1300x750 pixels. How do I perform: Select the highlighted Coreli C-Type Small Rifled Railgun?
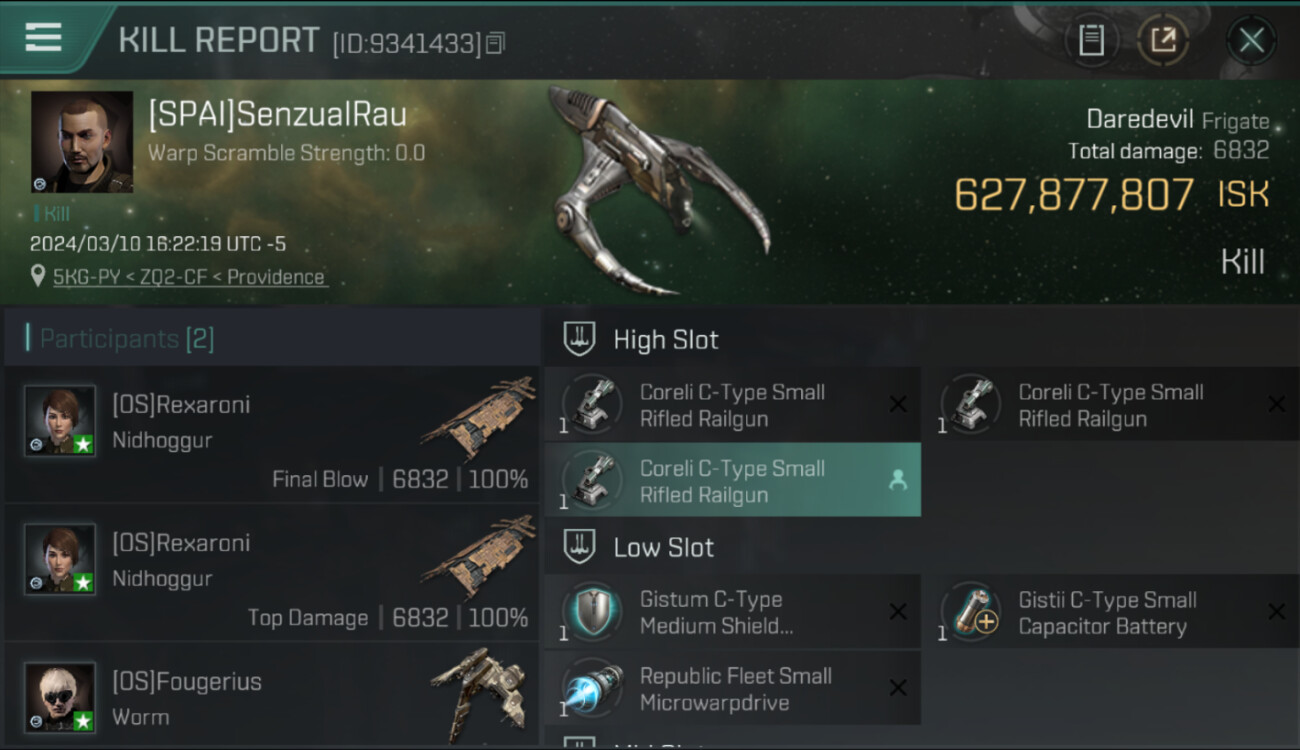[732, 481]
